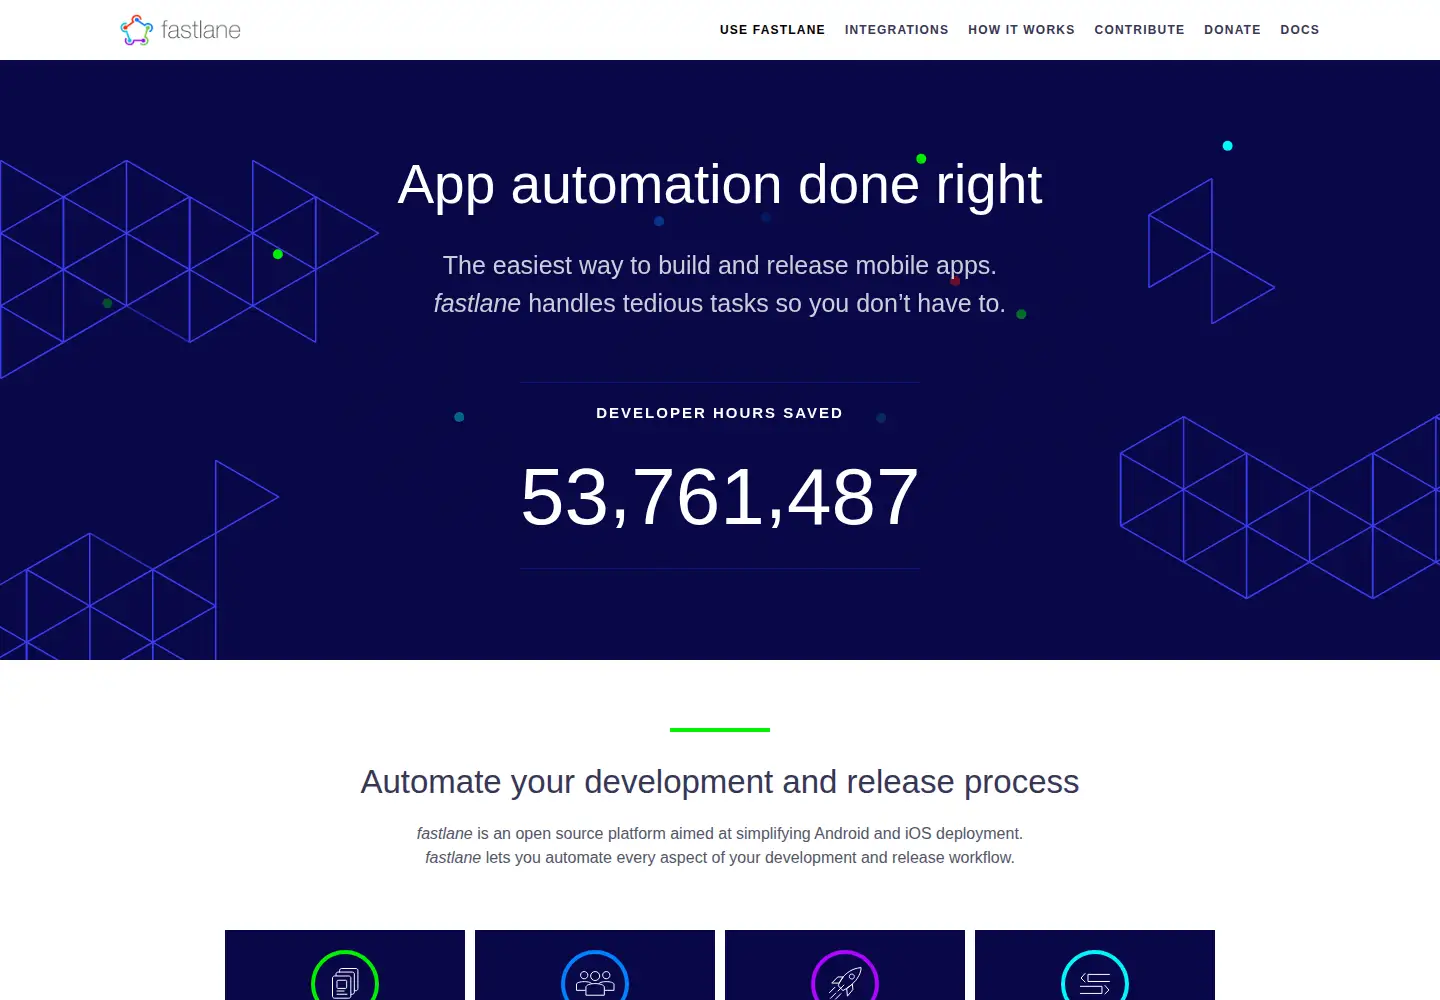Screen dimensions: 1440x1000
Task: Click the blue people group icon
Action: click(595, 977)
